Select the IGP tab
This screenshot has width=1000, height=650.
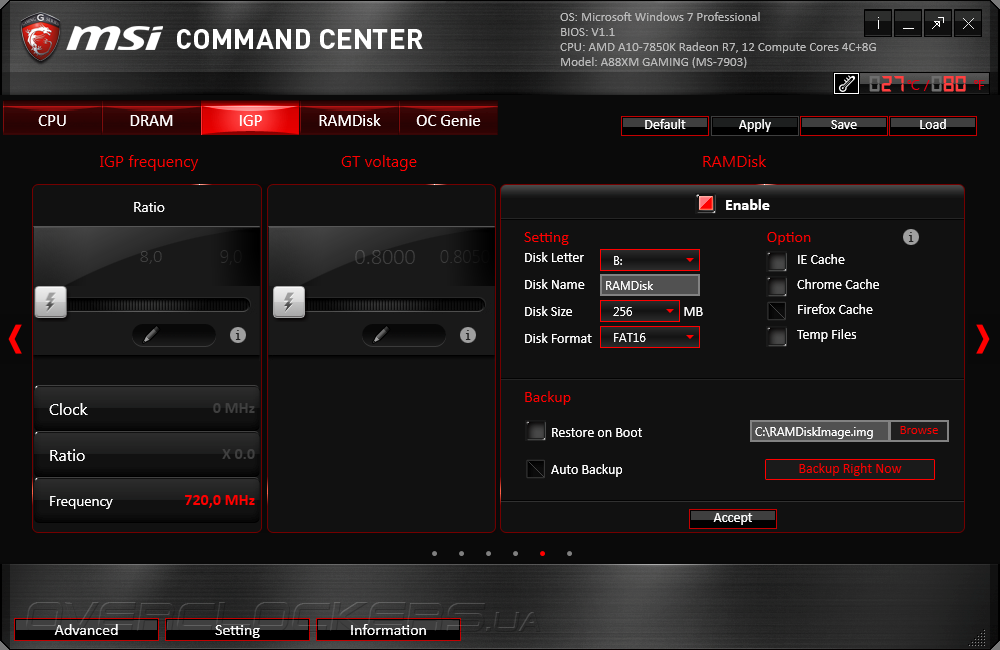pyautogui.click(x=250, y=120)
